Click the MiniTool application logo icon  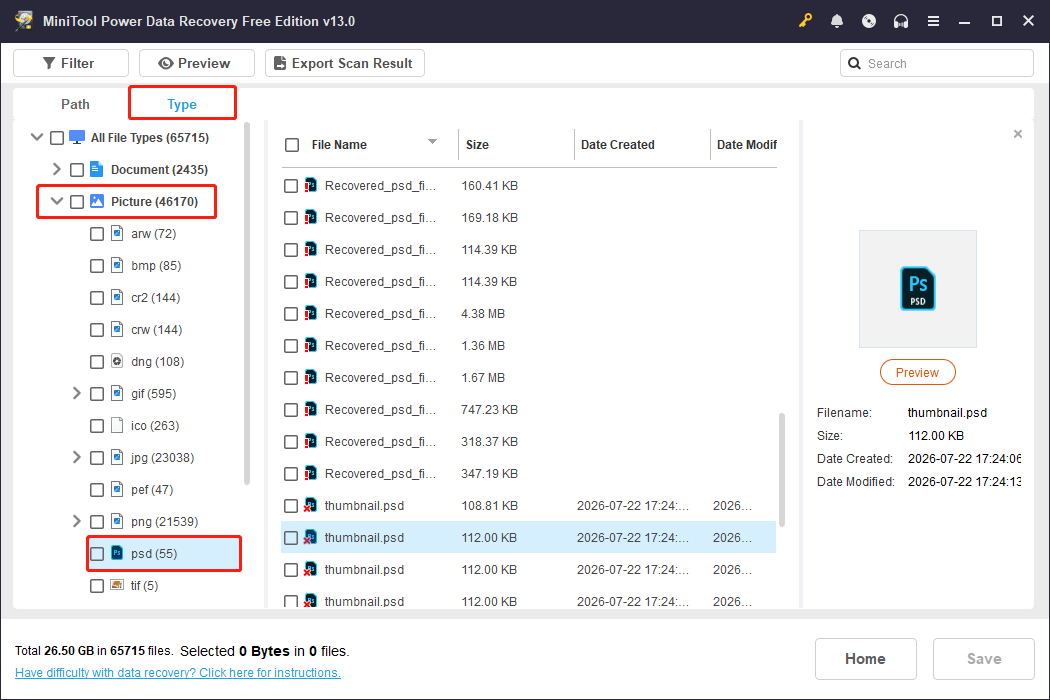(x=24, y=21)
